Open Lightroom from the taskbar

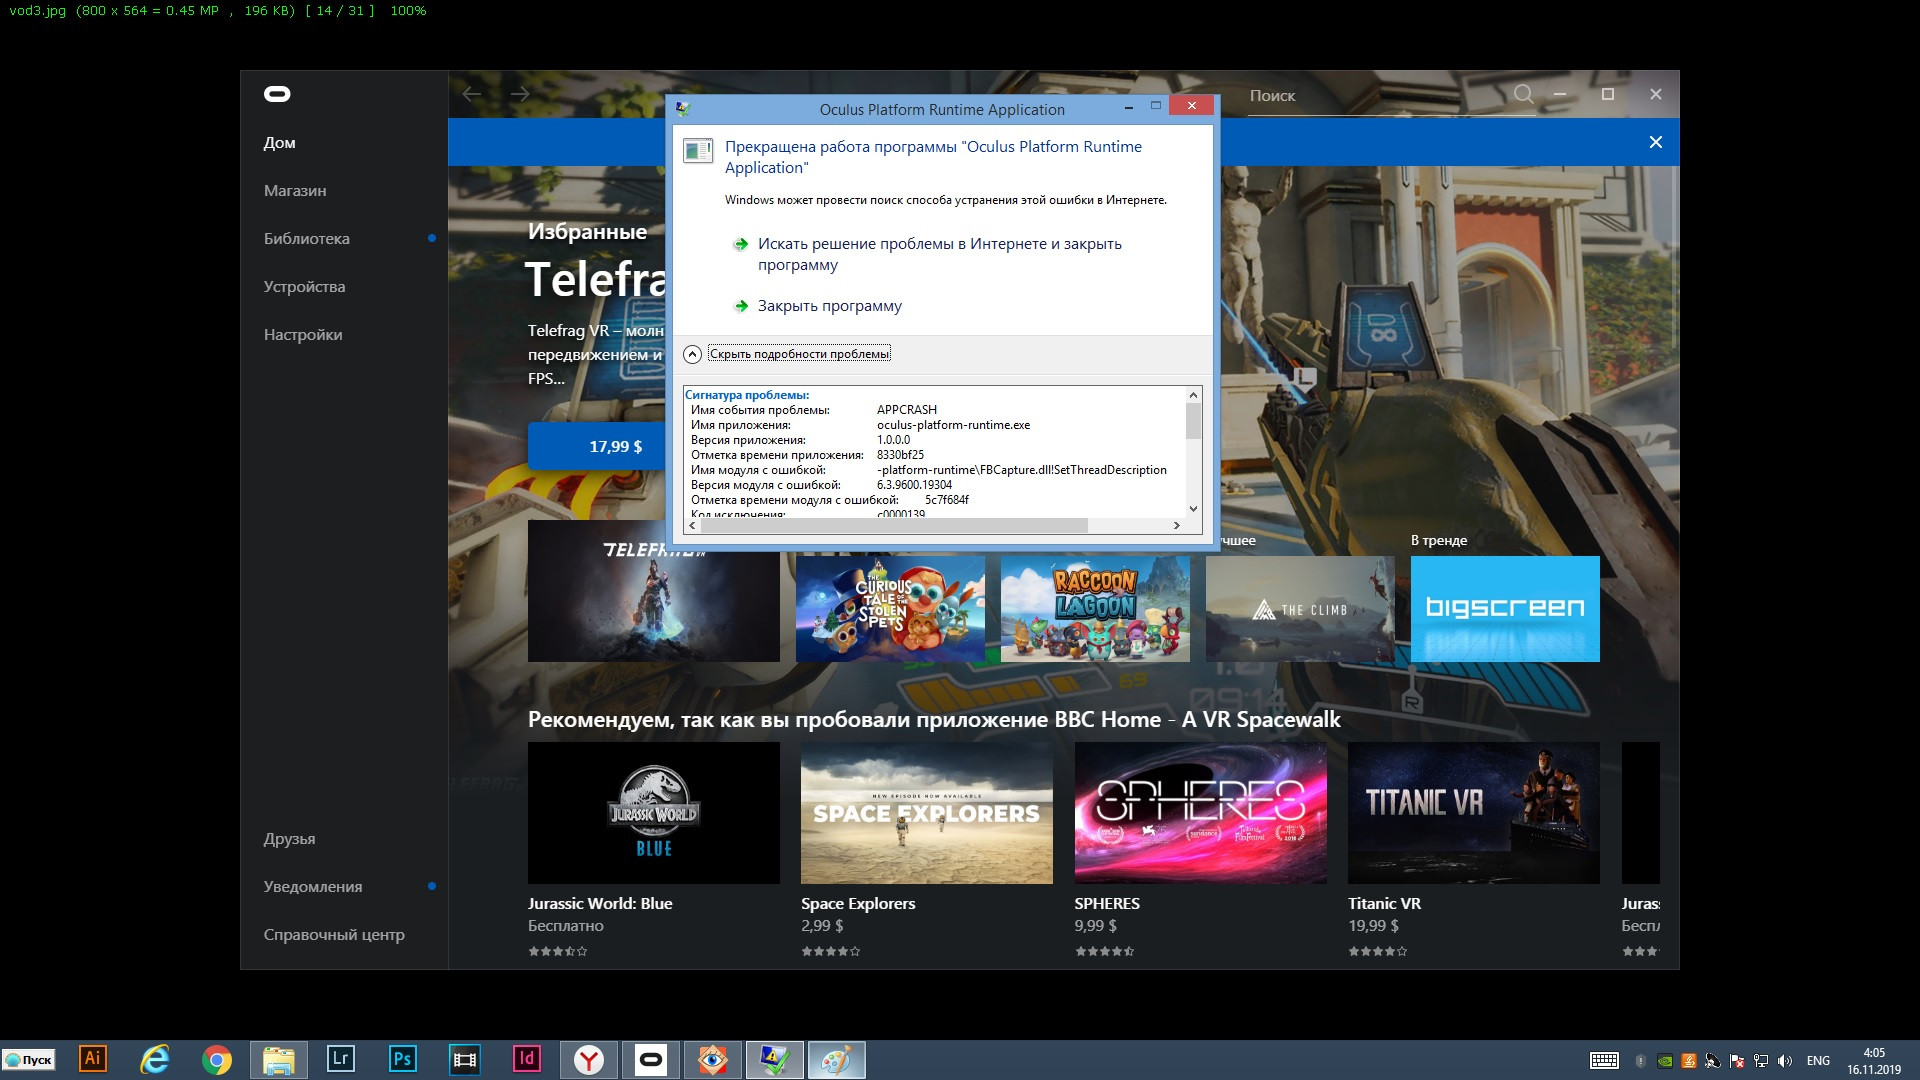pos(340,1059)
